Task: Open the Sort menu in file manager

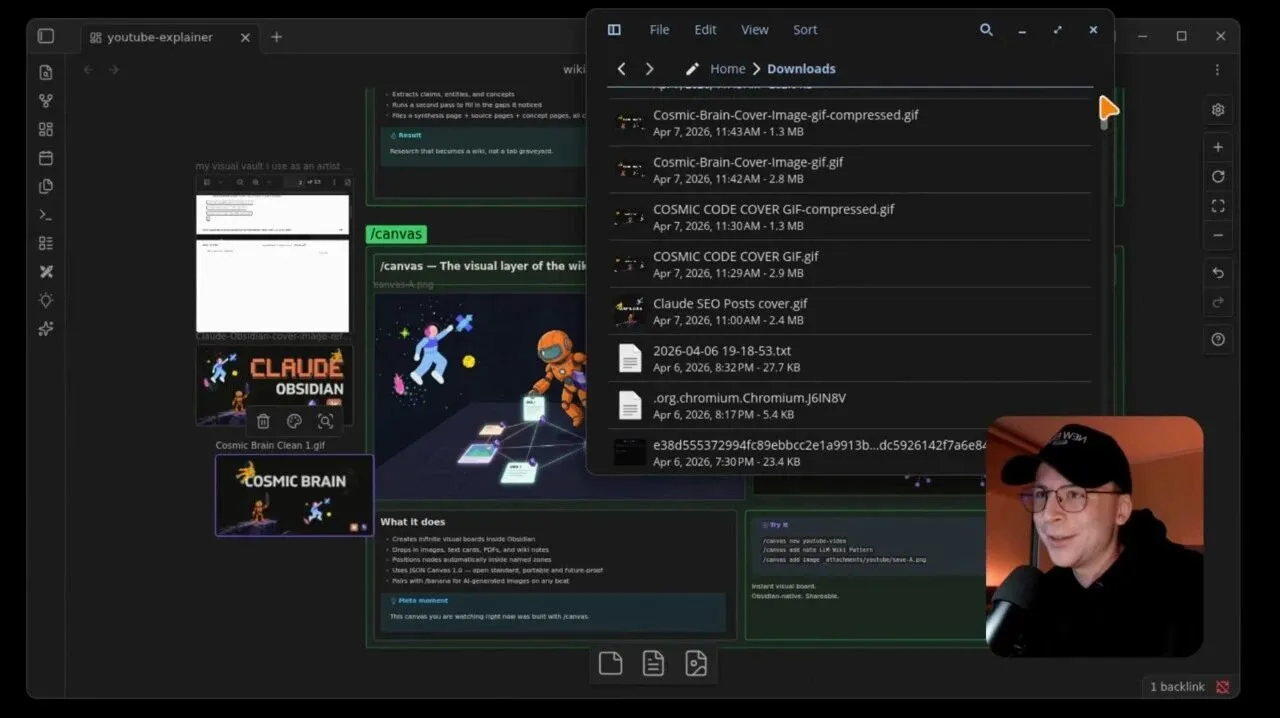Action: (x=805, y=30)
